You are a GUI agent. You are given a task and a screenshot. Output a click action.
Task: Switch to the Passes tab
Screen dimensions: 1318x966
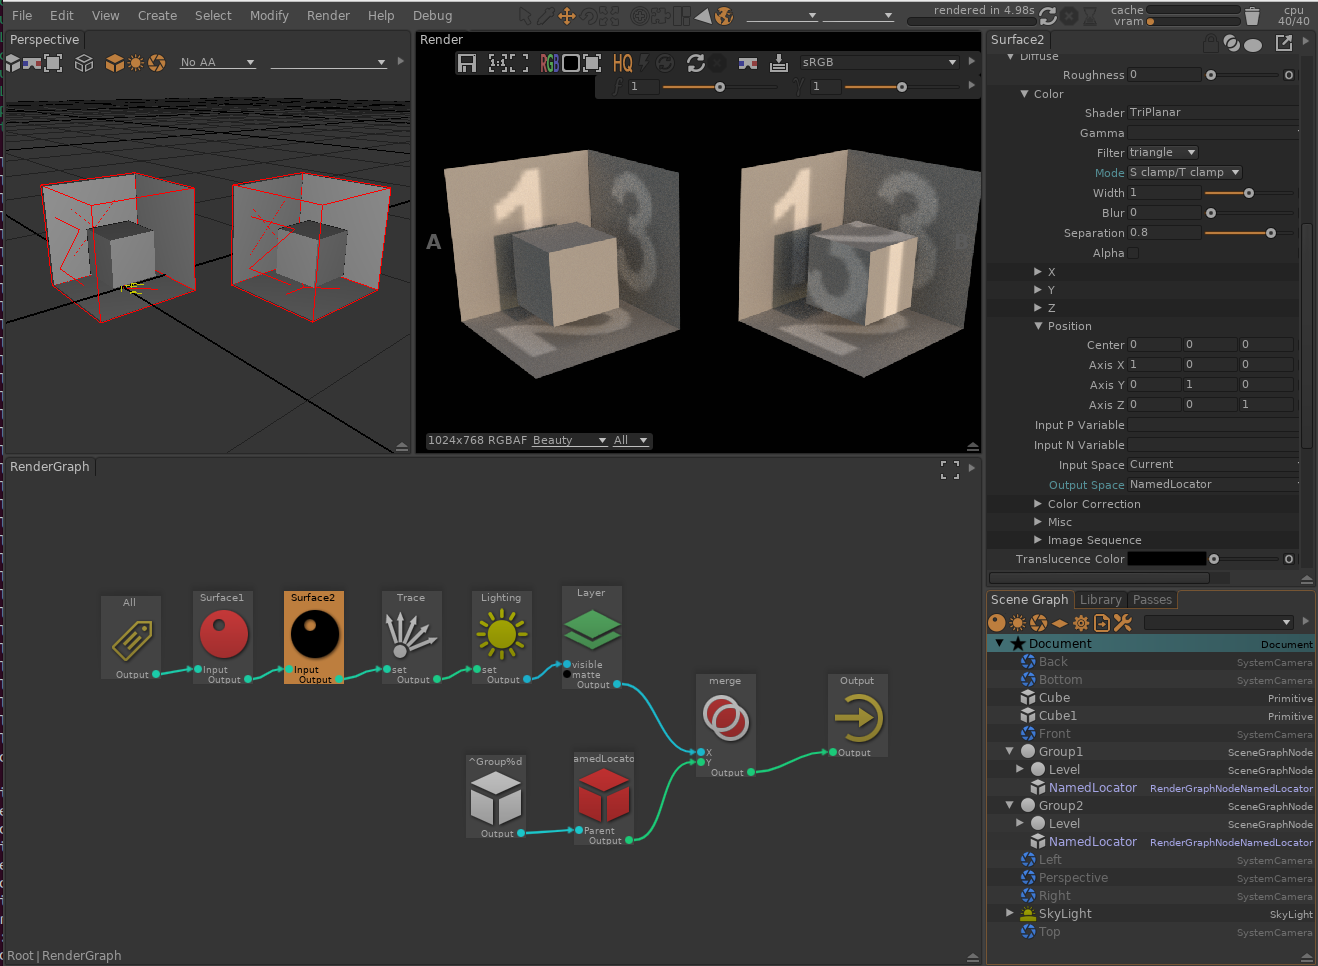pyautogui.click(x=1152, y=600)
